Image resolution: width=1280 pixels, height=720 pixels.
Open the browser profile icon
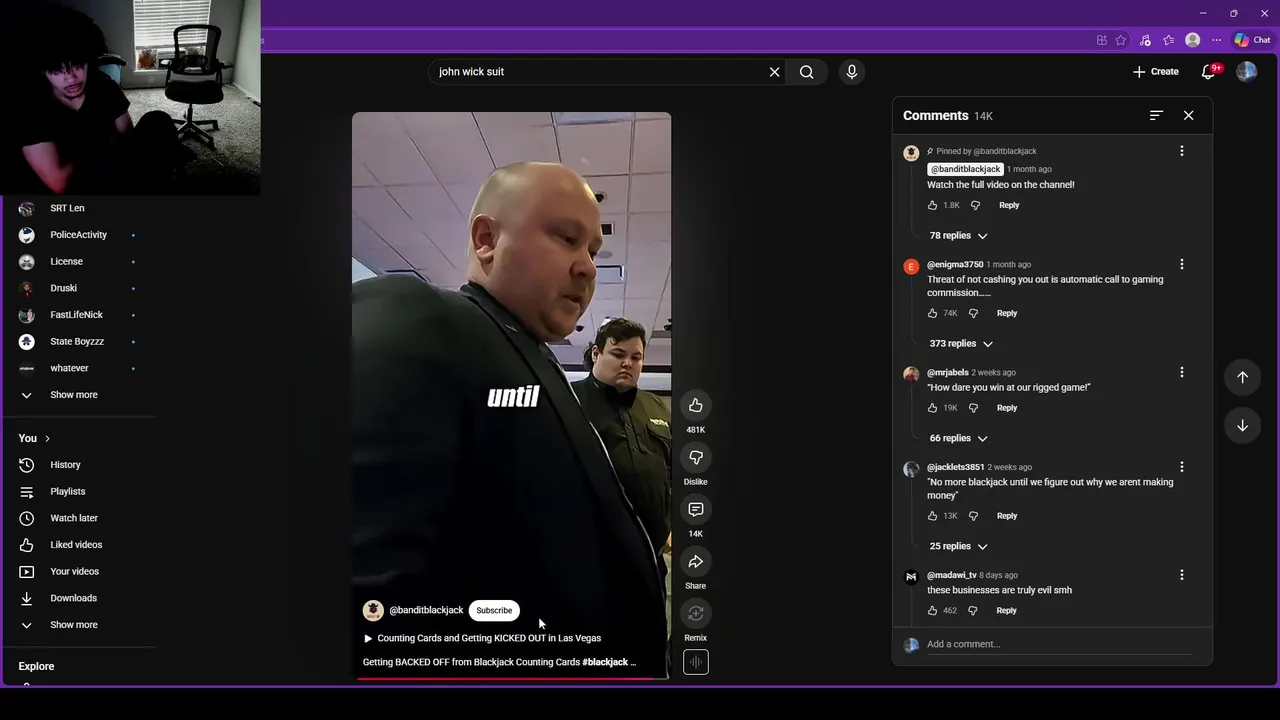(x=1192, y=40)
